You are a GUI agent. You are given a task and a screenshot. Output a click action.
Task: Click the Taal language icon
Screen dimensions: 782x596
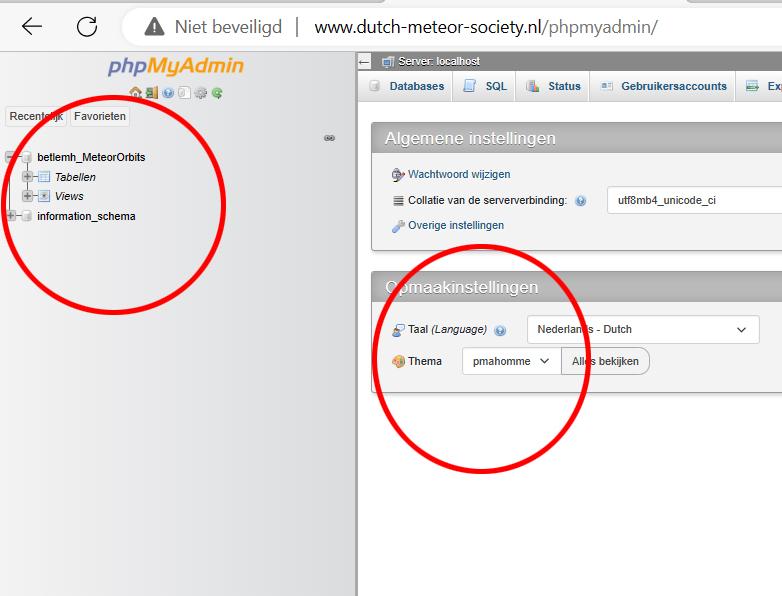398,330
